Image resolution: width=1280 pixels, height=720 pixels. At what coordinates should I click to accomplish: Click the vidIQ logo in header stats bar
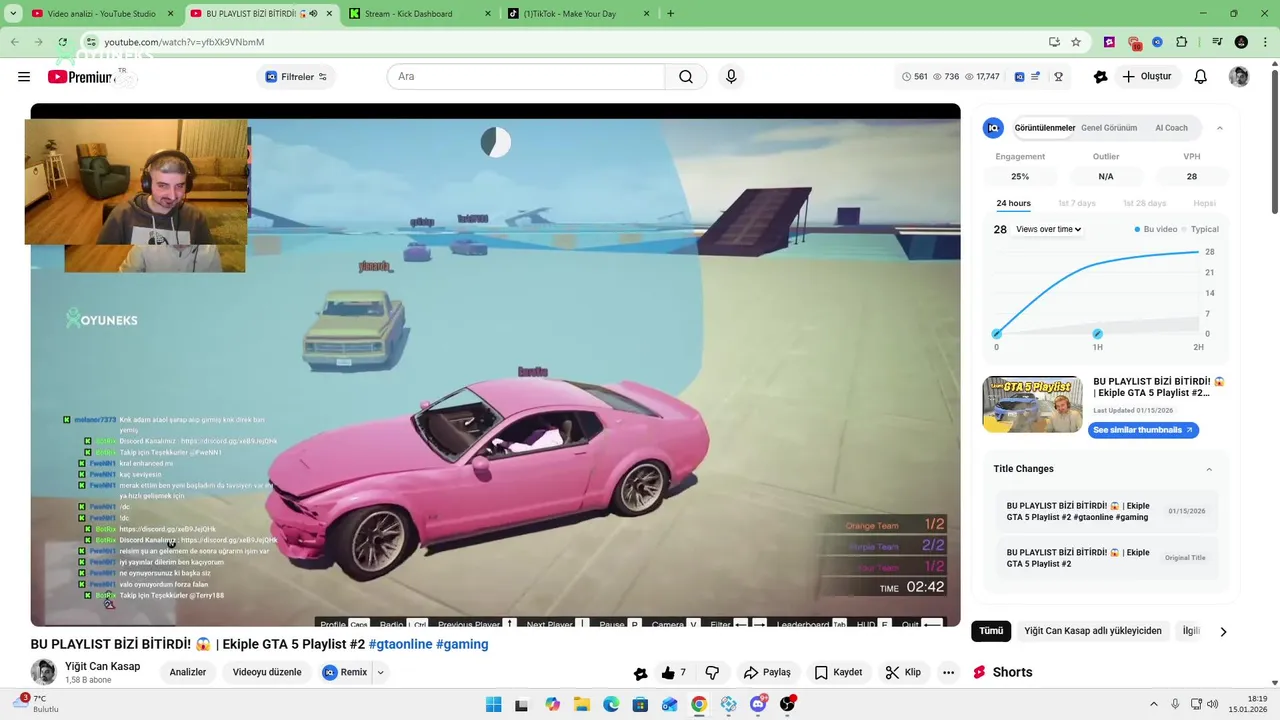click(x=1019, y=77)
